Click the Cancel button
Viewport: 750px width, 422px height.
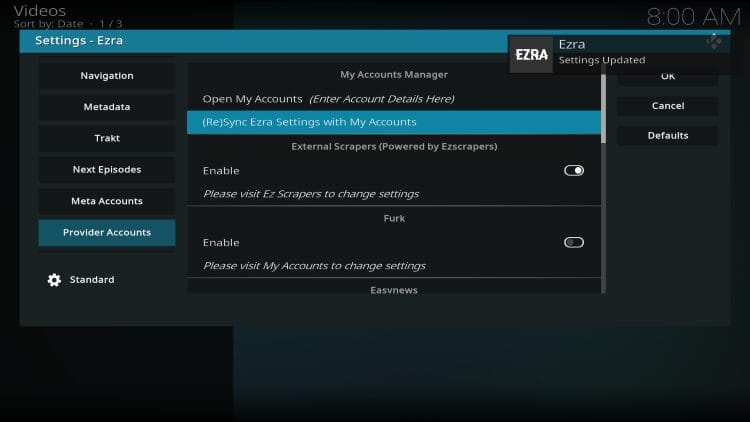pyautogui.click(x=668, y=106)
